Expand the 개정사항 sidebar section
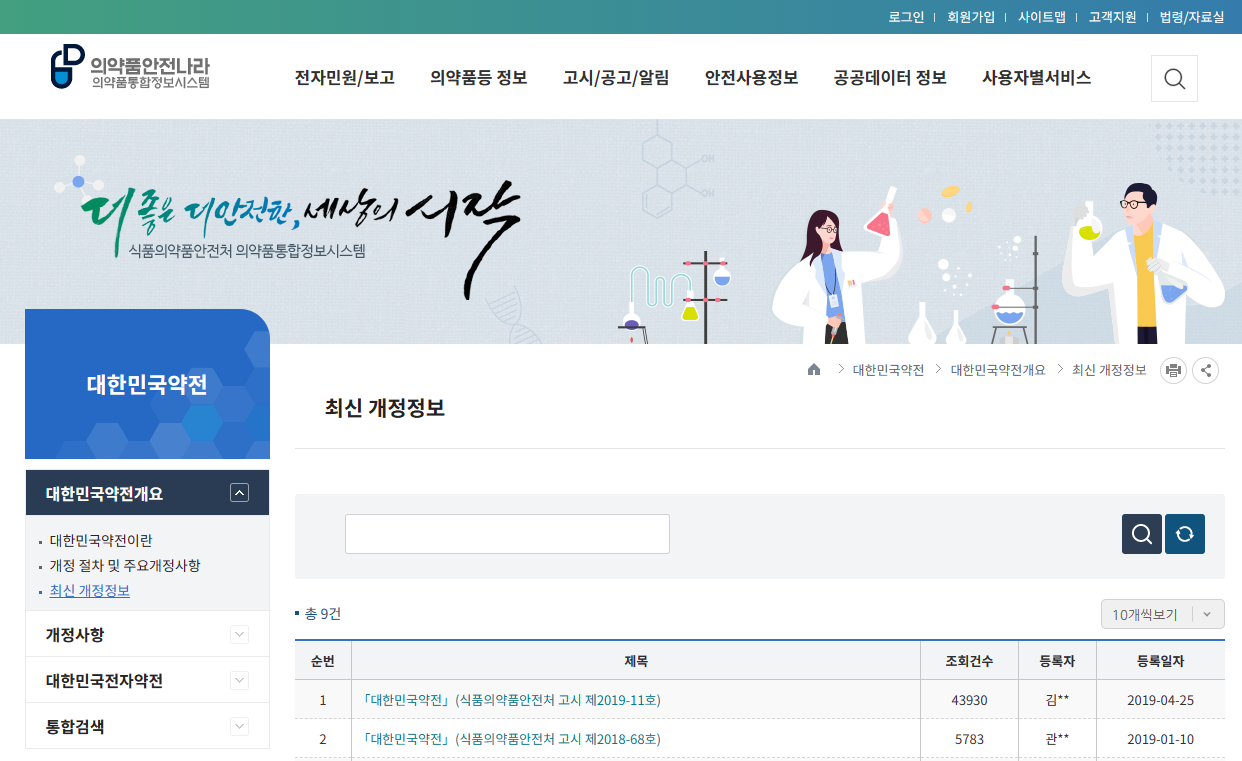Screen dimensions: 1242x761 coord(239,634)
